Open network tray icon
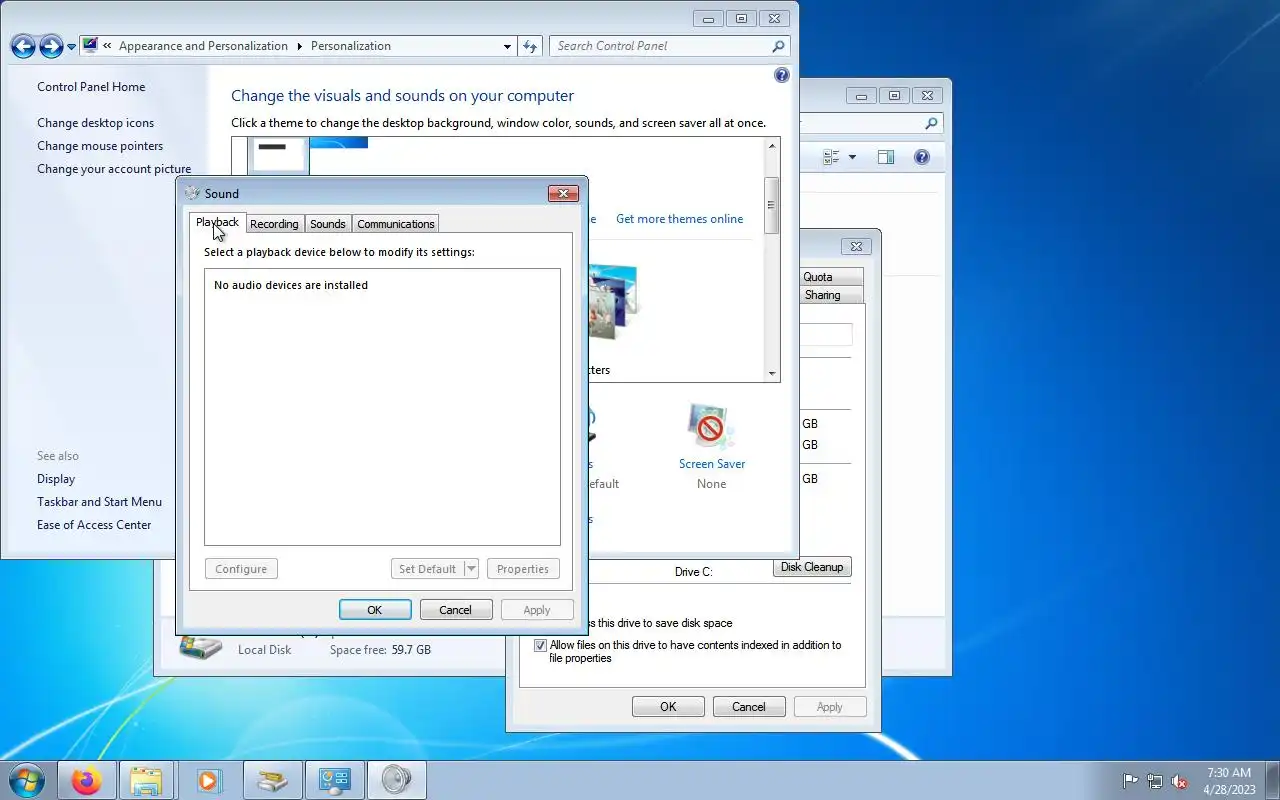 pyautogui.click(x=1155, y=781)
